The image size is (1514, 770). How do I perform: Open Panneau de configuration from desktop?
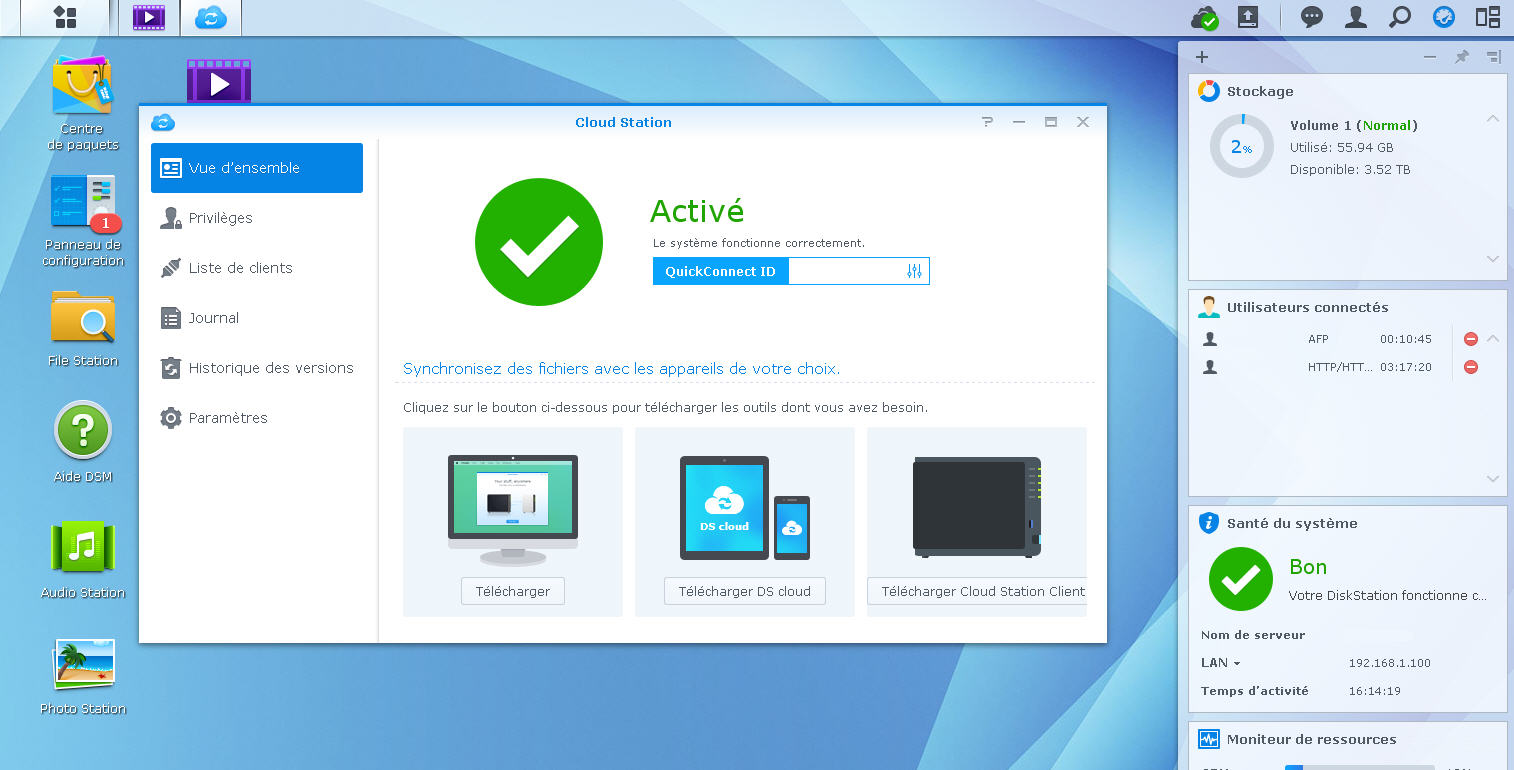(83, 203)
